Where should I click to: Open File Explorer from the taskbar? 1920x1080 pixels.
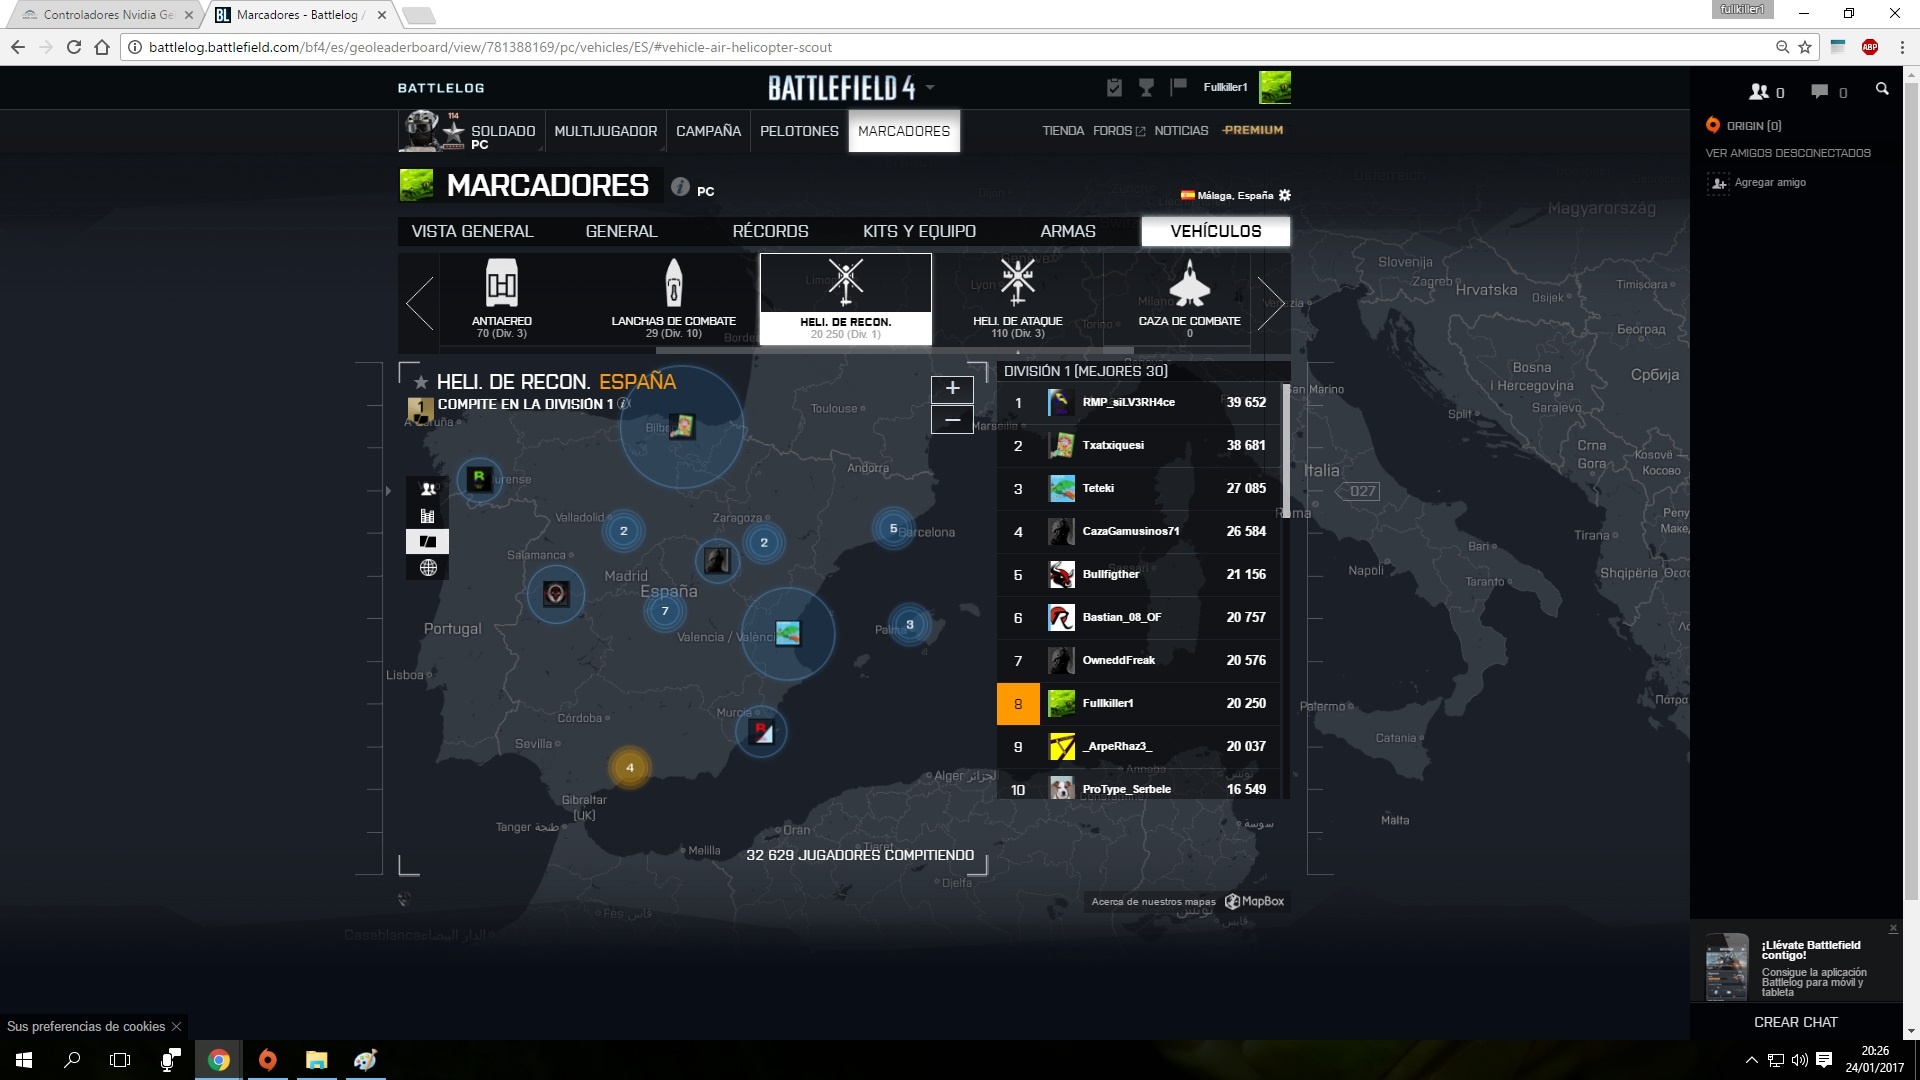(x=316, y=1060)
